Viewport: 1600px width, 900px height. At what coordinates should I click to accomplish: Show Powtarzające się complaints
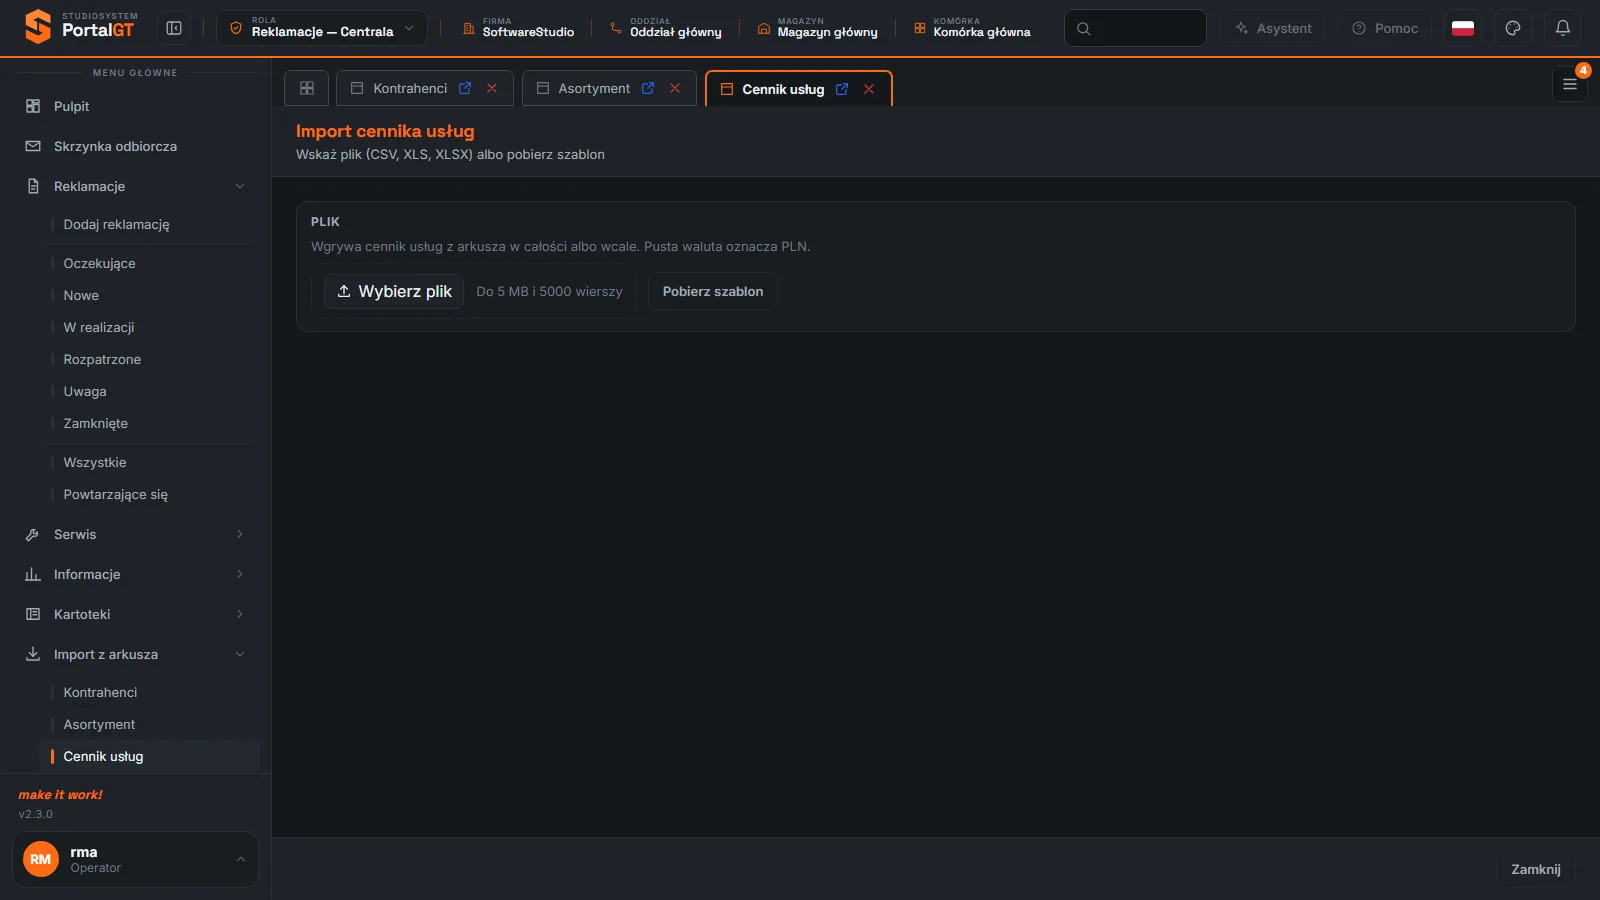[x=150, y=494]
